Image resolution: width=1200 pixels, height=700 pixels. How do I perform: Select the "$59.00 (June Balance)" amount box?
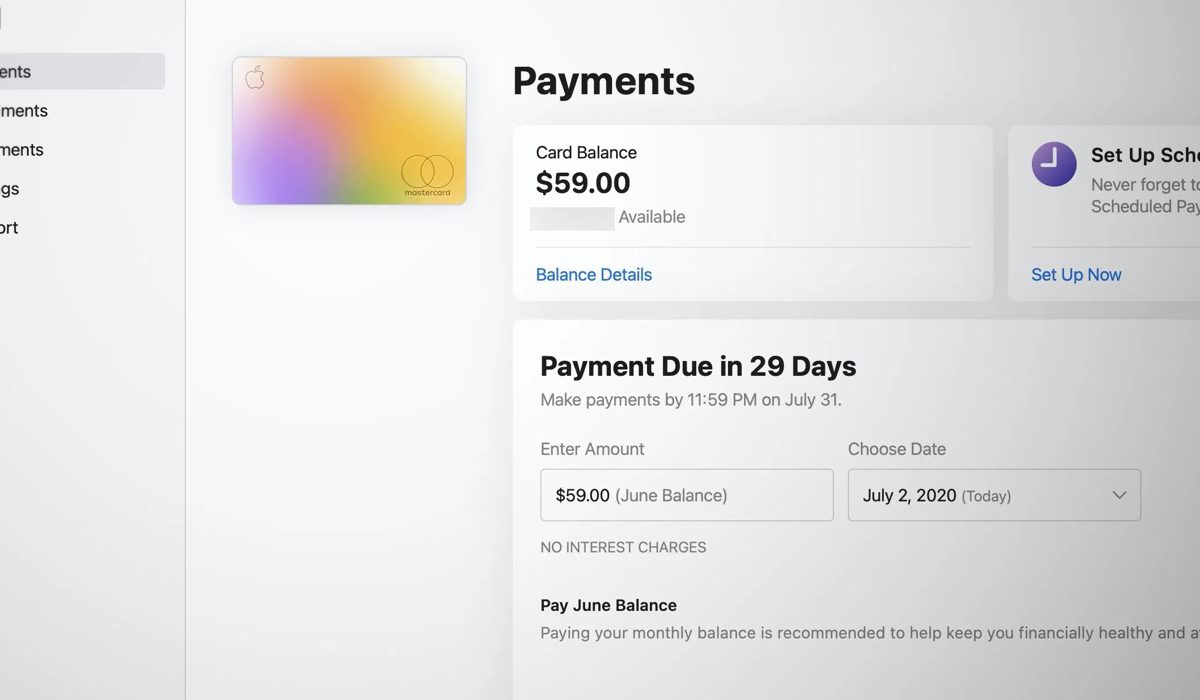point(686,494)
